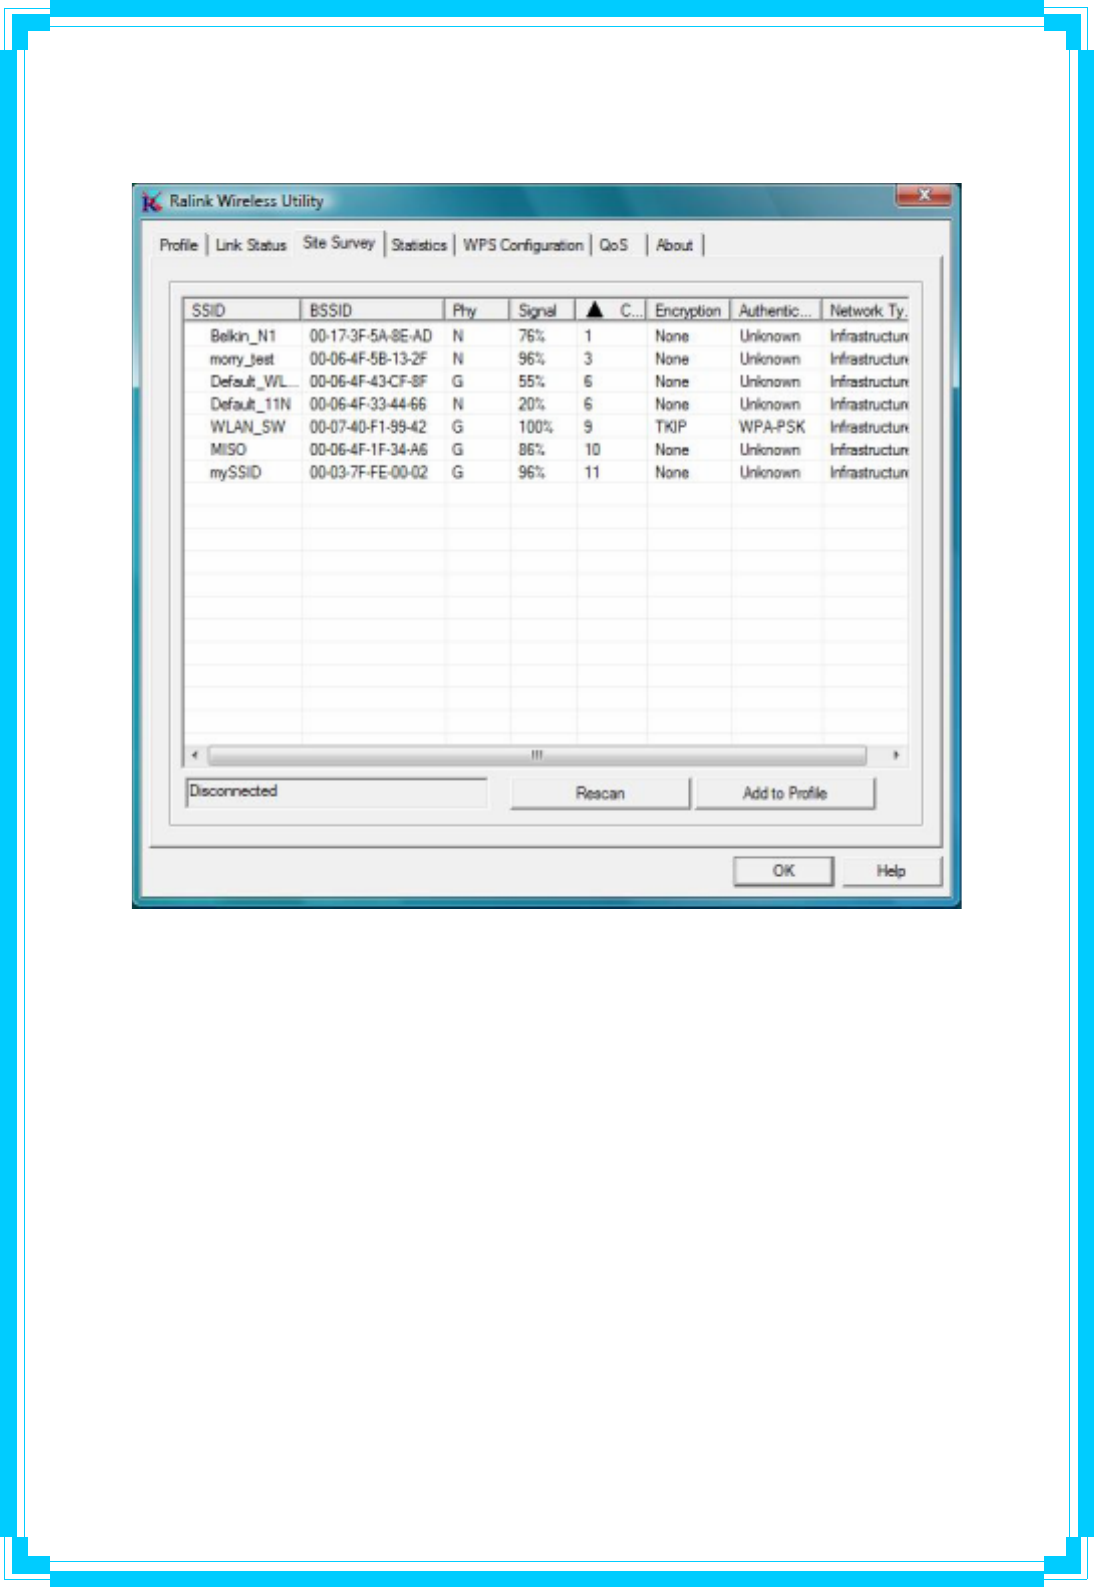Sort list by BSSID column header
This screenshot has width=1094, height=1587.
pos(372,310)
